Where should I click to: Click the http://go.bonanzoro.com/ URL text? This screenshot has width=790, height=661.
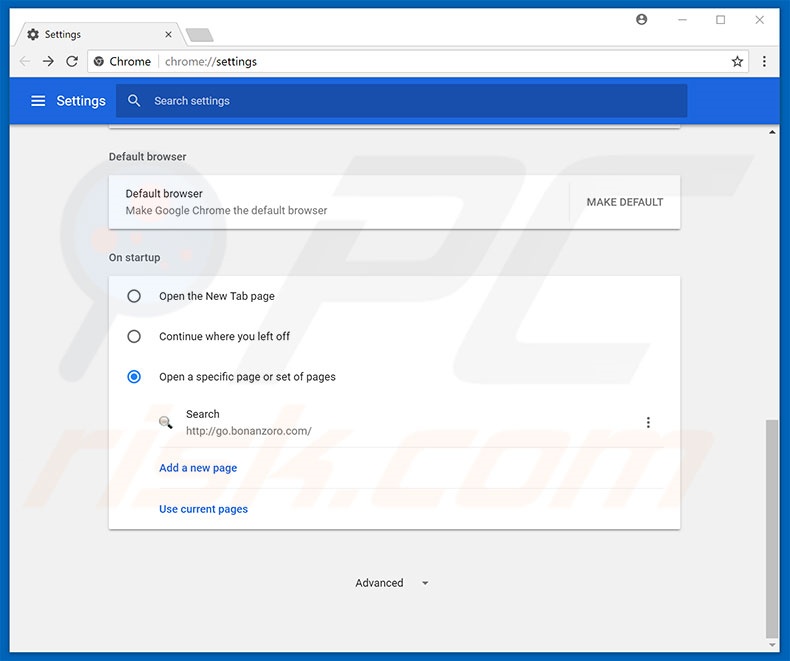click(249, 431)
